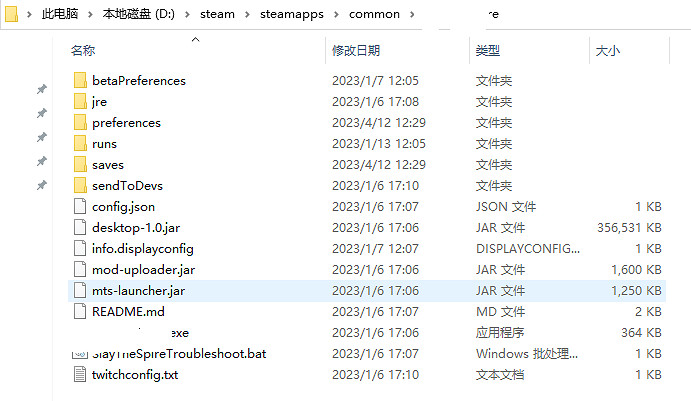Navigate to 此电脑 in address bar
Image resolution: width=691 pixels, height=401 pixels.
63,15
